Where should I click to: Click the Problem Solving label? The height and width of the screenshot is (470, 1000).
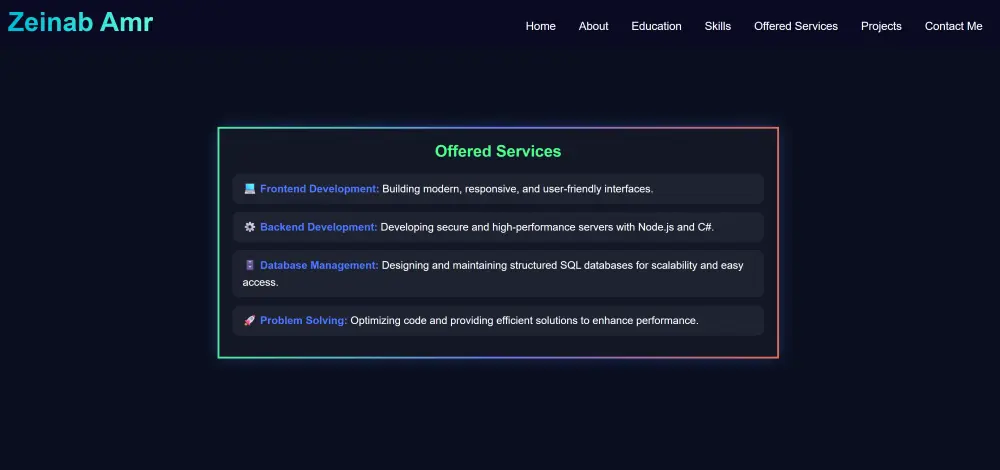pos(303,321)
